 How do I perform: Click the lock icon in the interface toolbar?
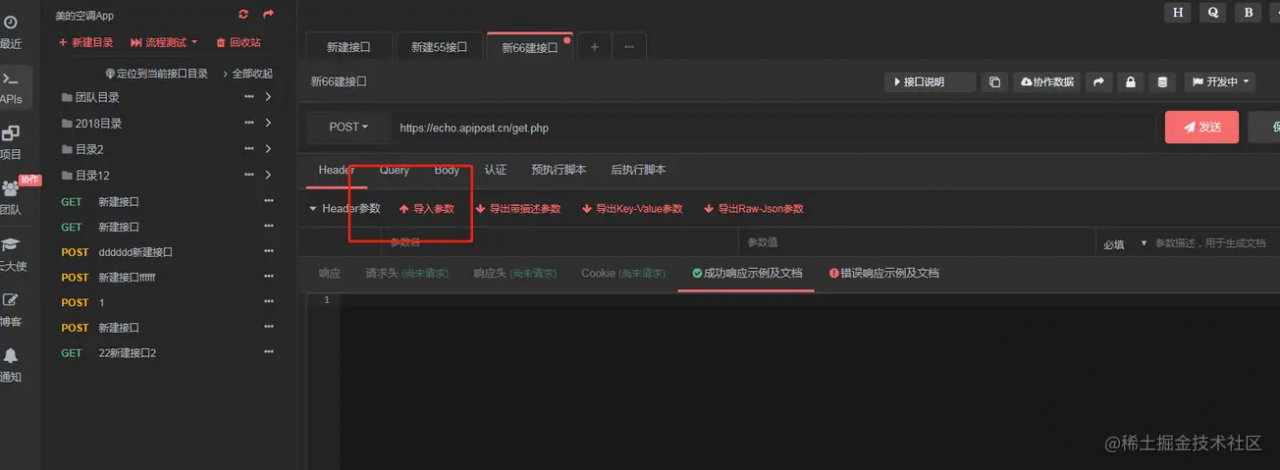pos(1130,82)
